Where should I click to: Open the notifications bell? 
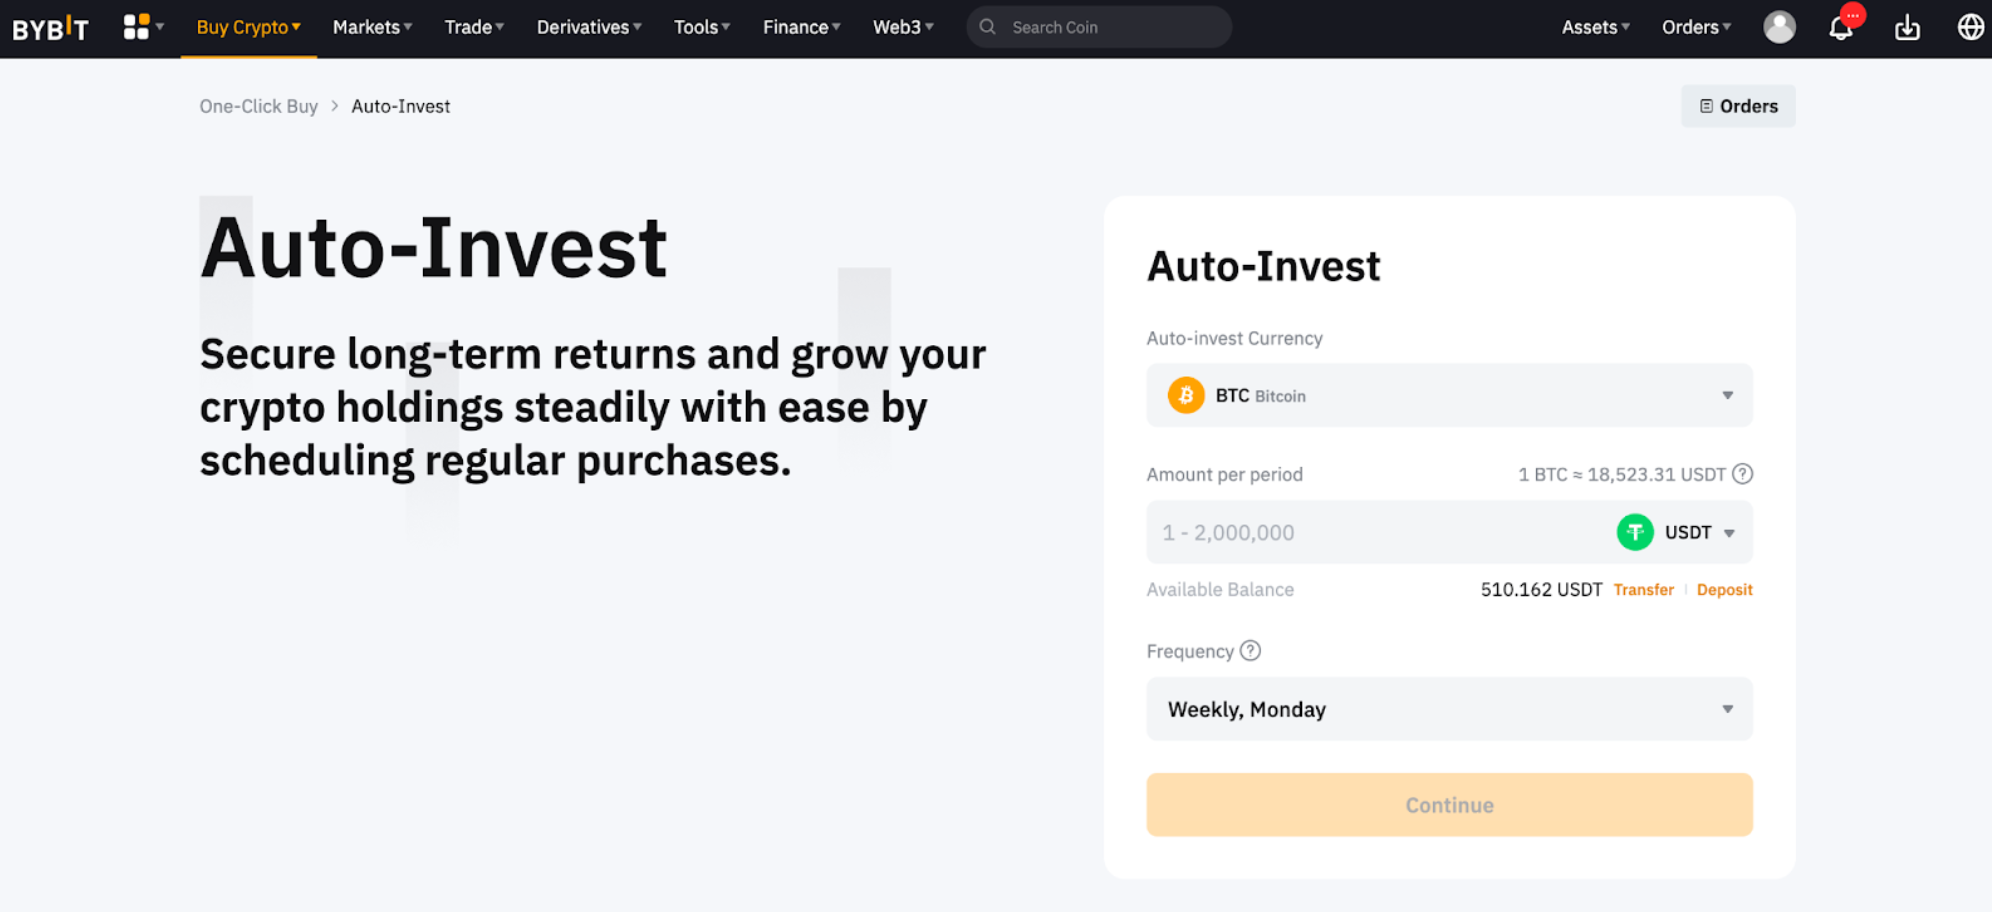1841,28
